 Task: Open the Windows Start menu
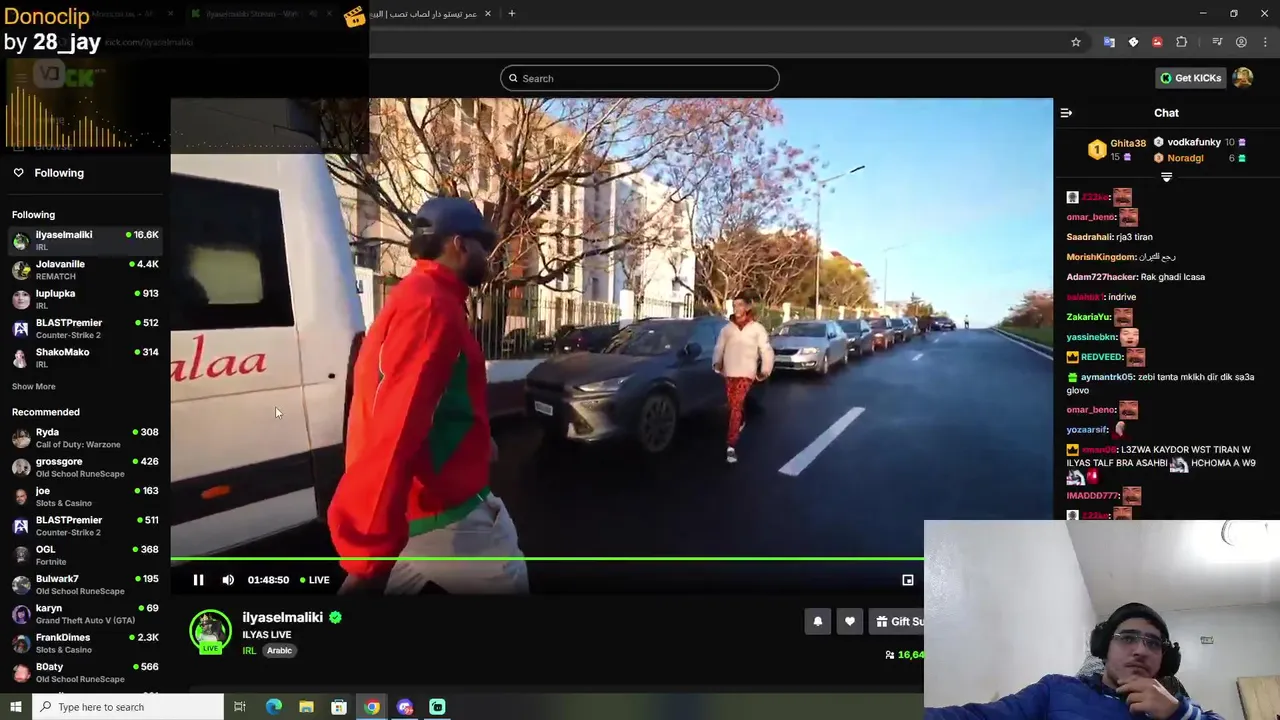pyautogui.click(x=16, y=707)
